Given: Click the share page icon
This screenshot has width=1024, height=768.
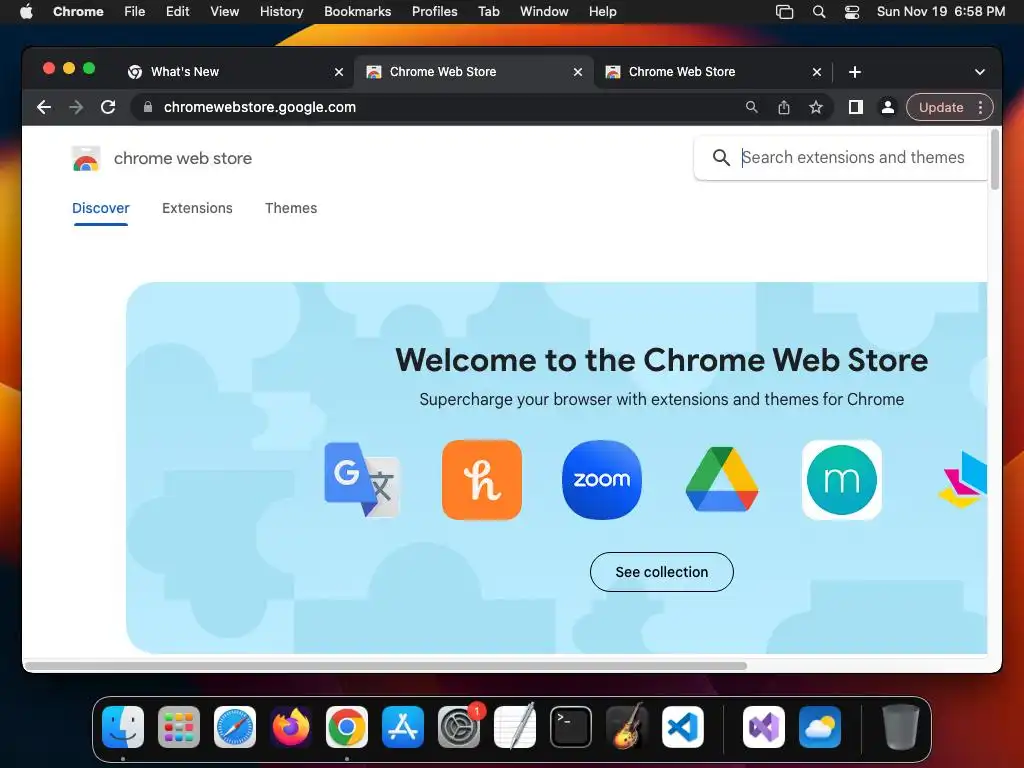Looking at the screenshot, I should 784,107.
